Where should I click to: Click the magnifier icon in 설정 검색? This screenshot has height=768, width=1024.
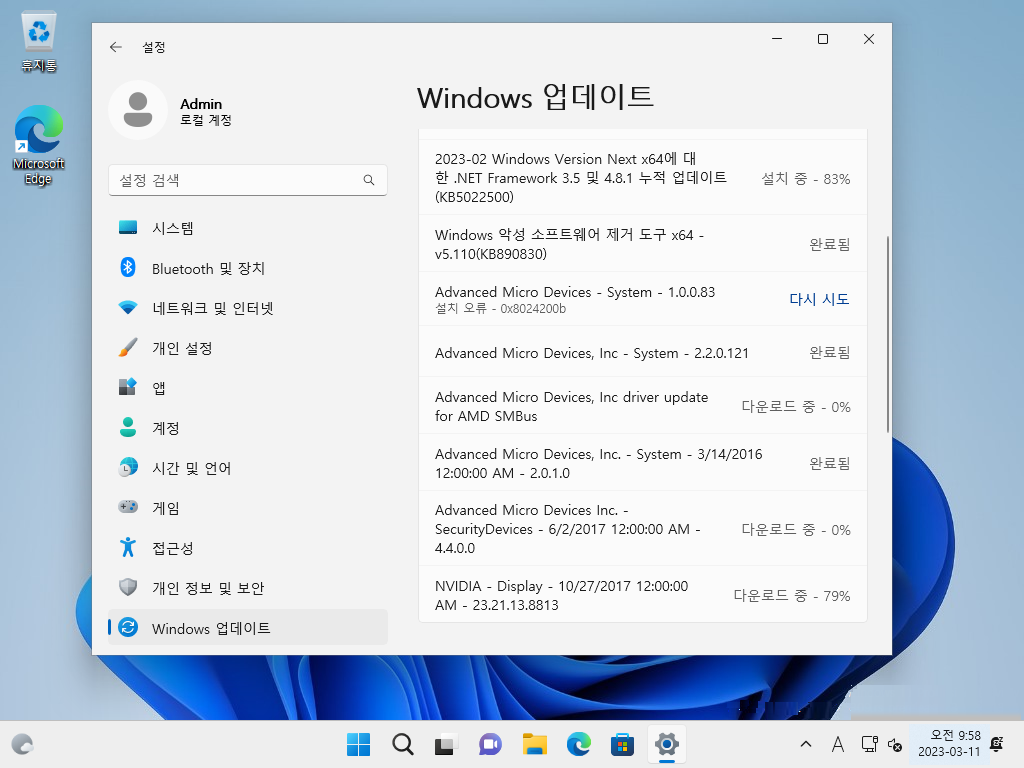[x=369, y=180]
